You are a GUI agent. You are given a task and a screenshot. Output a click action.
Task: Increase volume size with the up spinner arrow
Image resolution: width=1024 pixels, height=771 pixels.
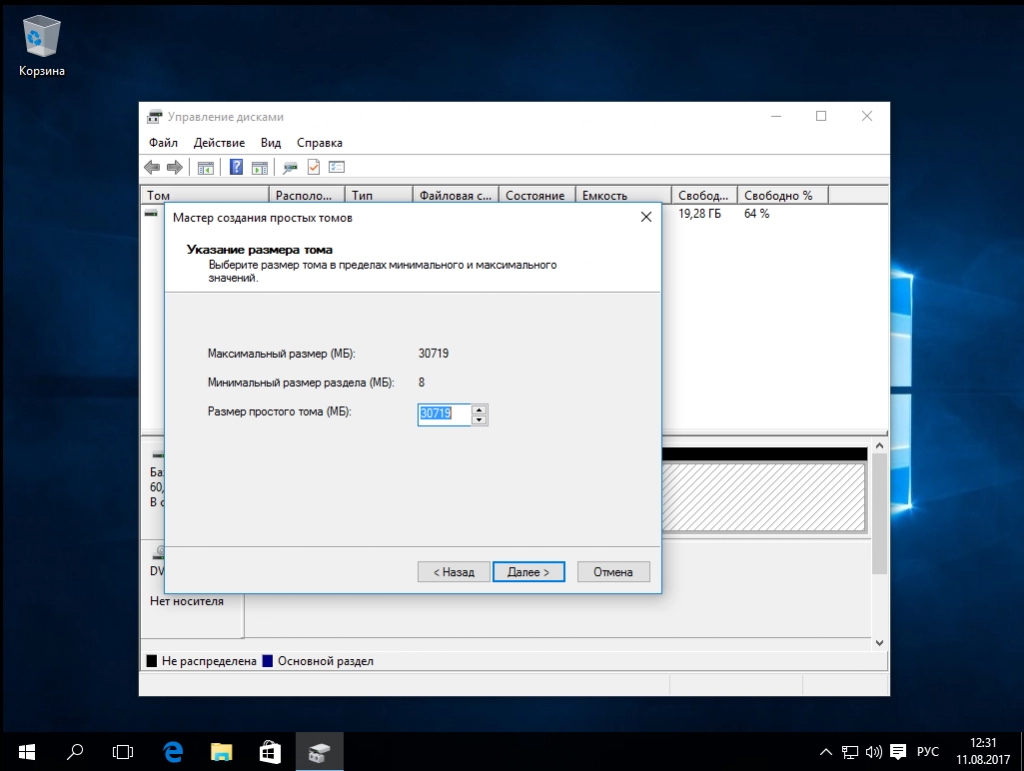point(480,409)
